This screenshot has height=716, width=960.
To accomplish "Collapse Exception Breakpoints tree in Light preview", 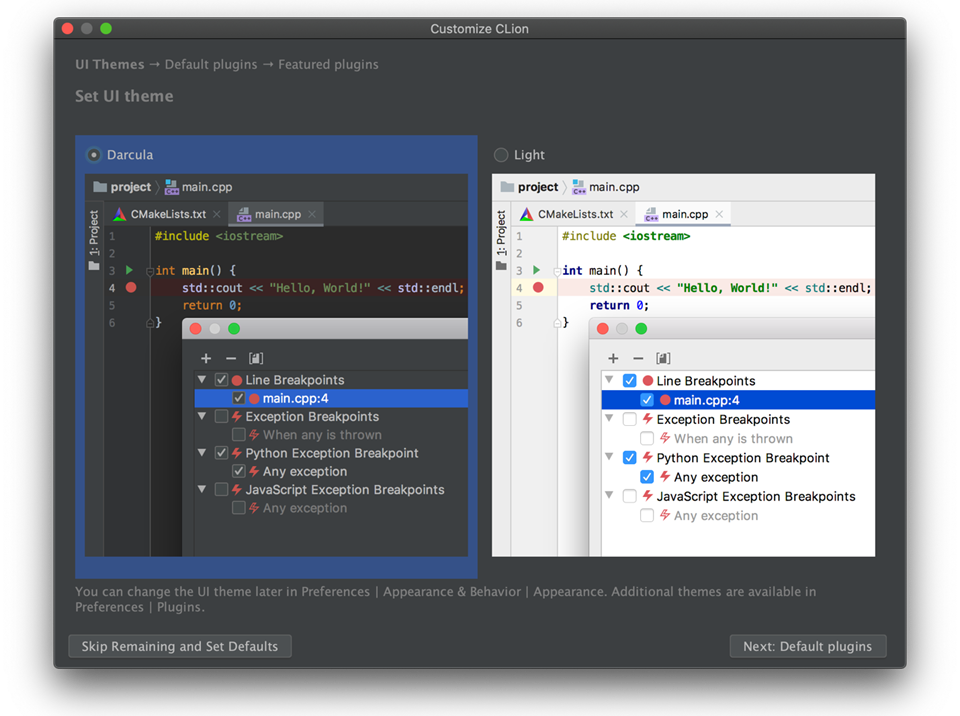I will 609,419.
